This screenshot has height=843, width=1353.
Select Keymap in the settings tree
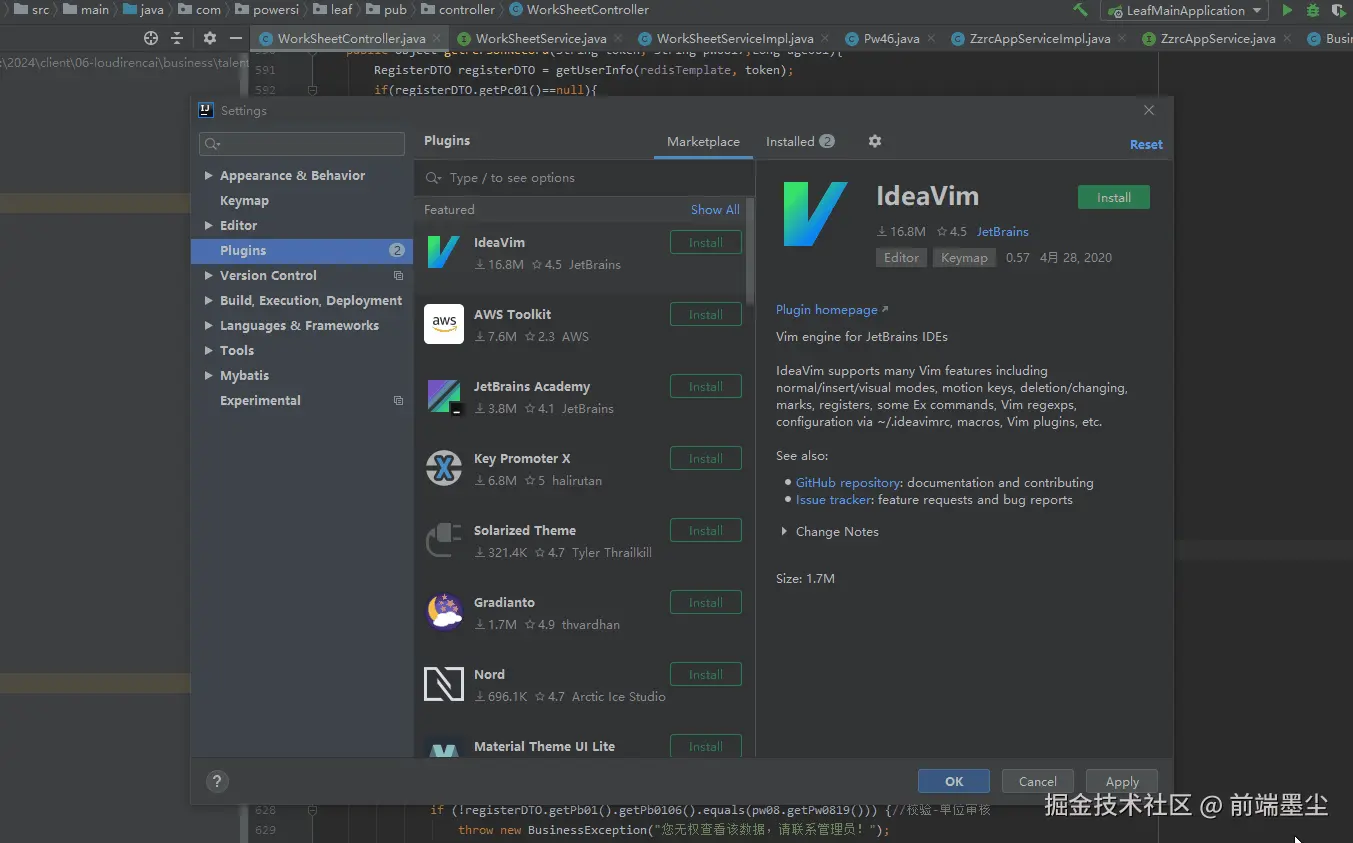pyautogui.click(x=244, y=201)
